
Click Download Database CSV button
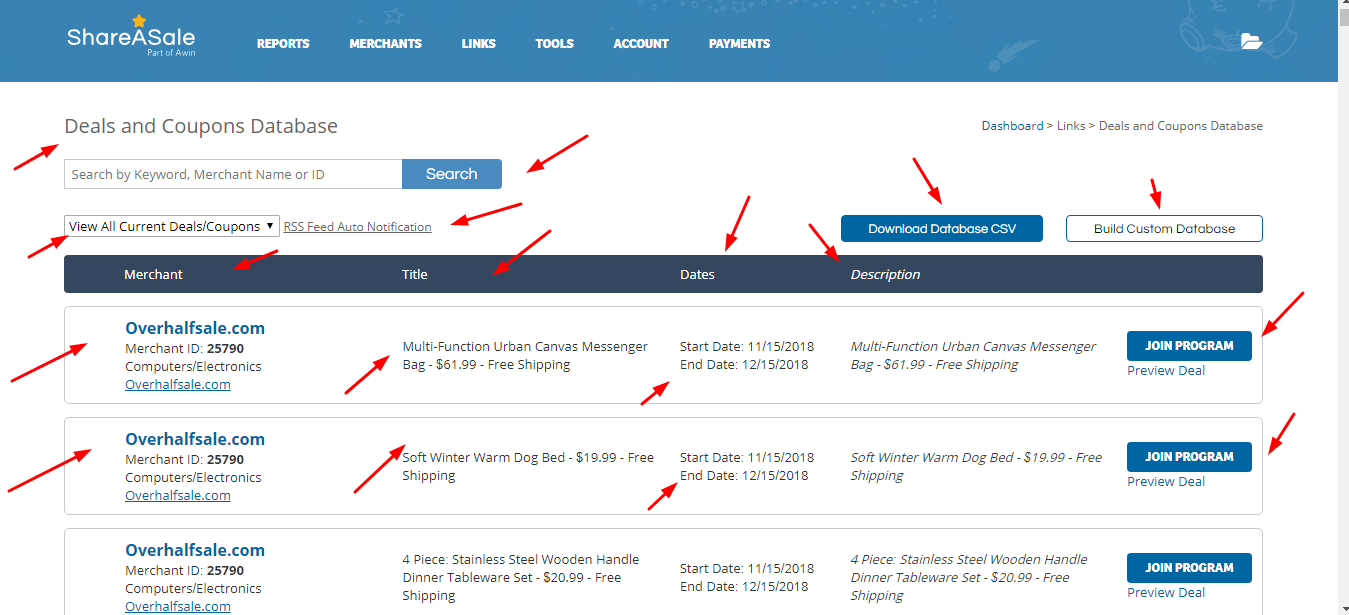pos(942,229)
